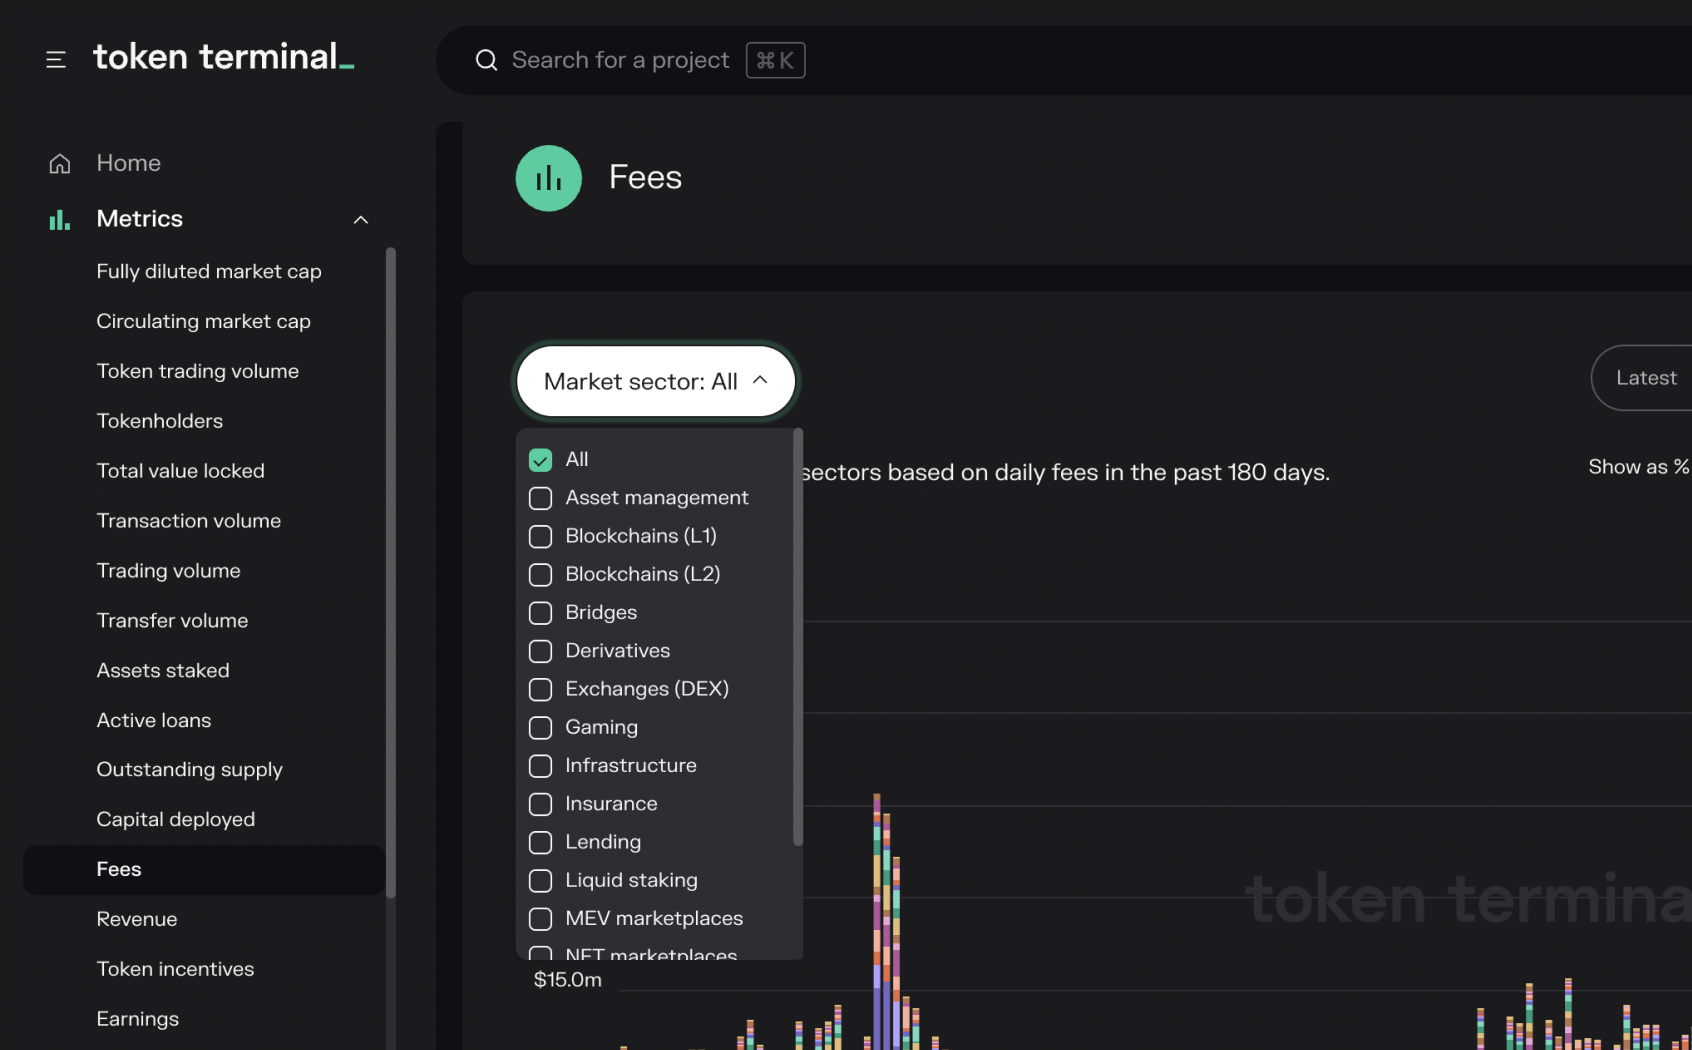1692x1050 pixels.
Task: Open Transfer volume metric
Action: pos(172,620)
